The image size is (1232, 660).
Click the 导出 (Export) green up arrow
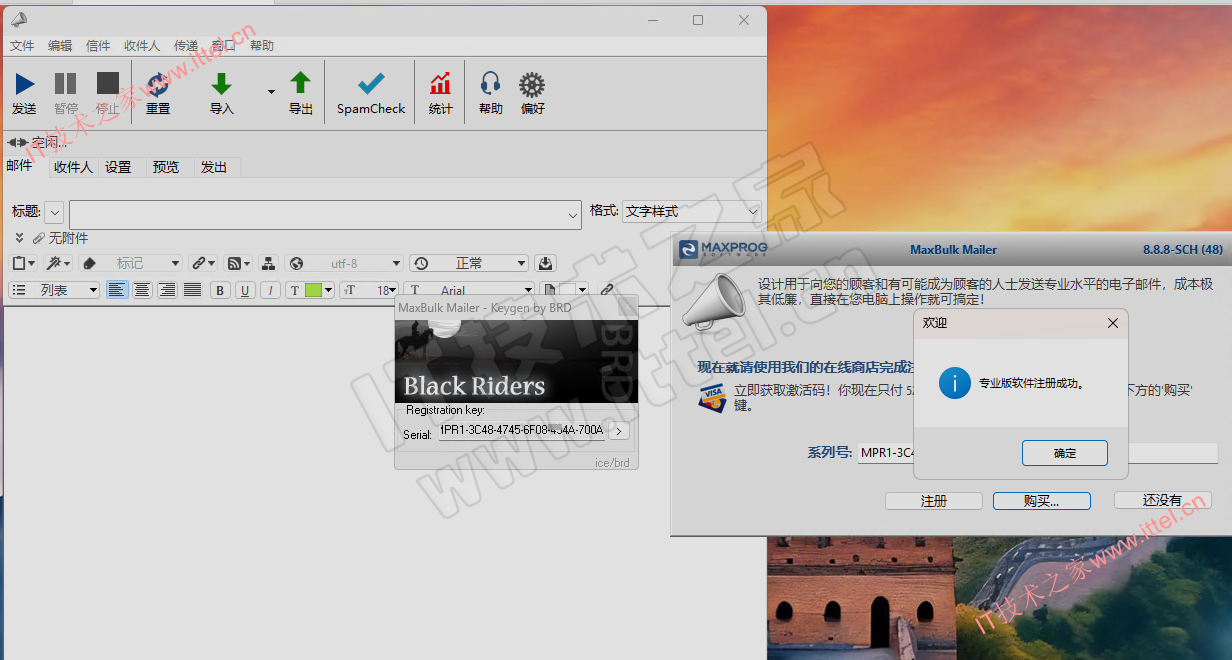300,84
